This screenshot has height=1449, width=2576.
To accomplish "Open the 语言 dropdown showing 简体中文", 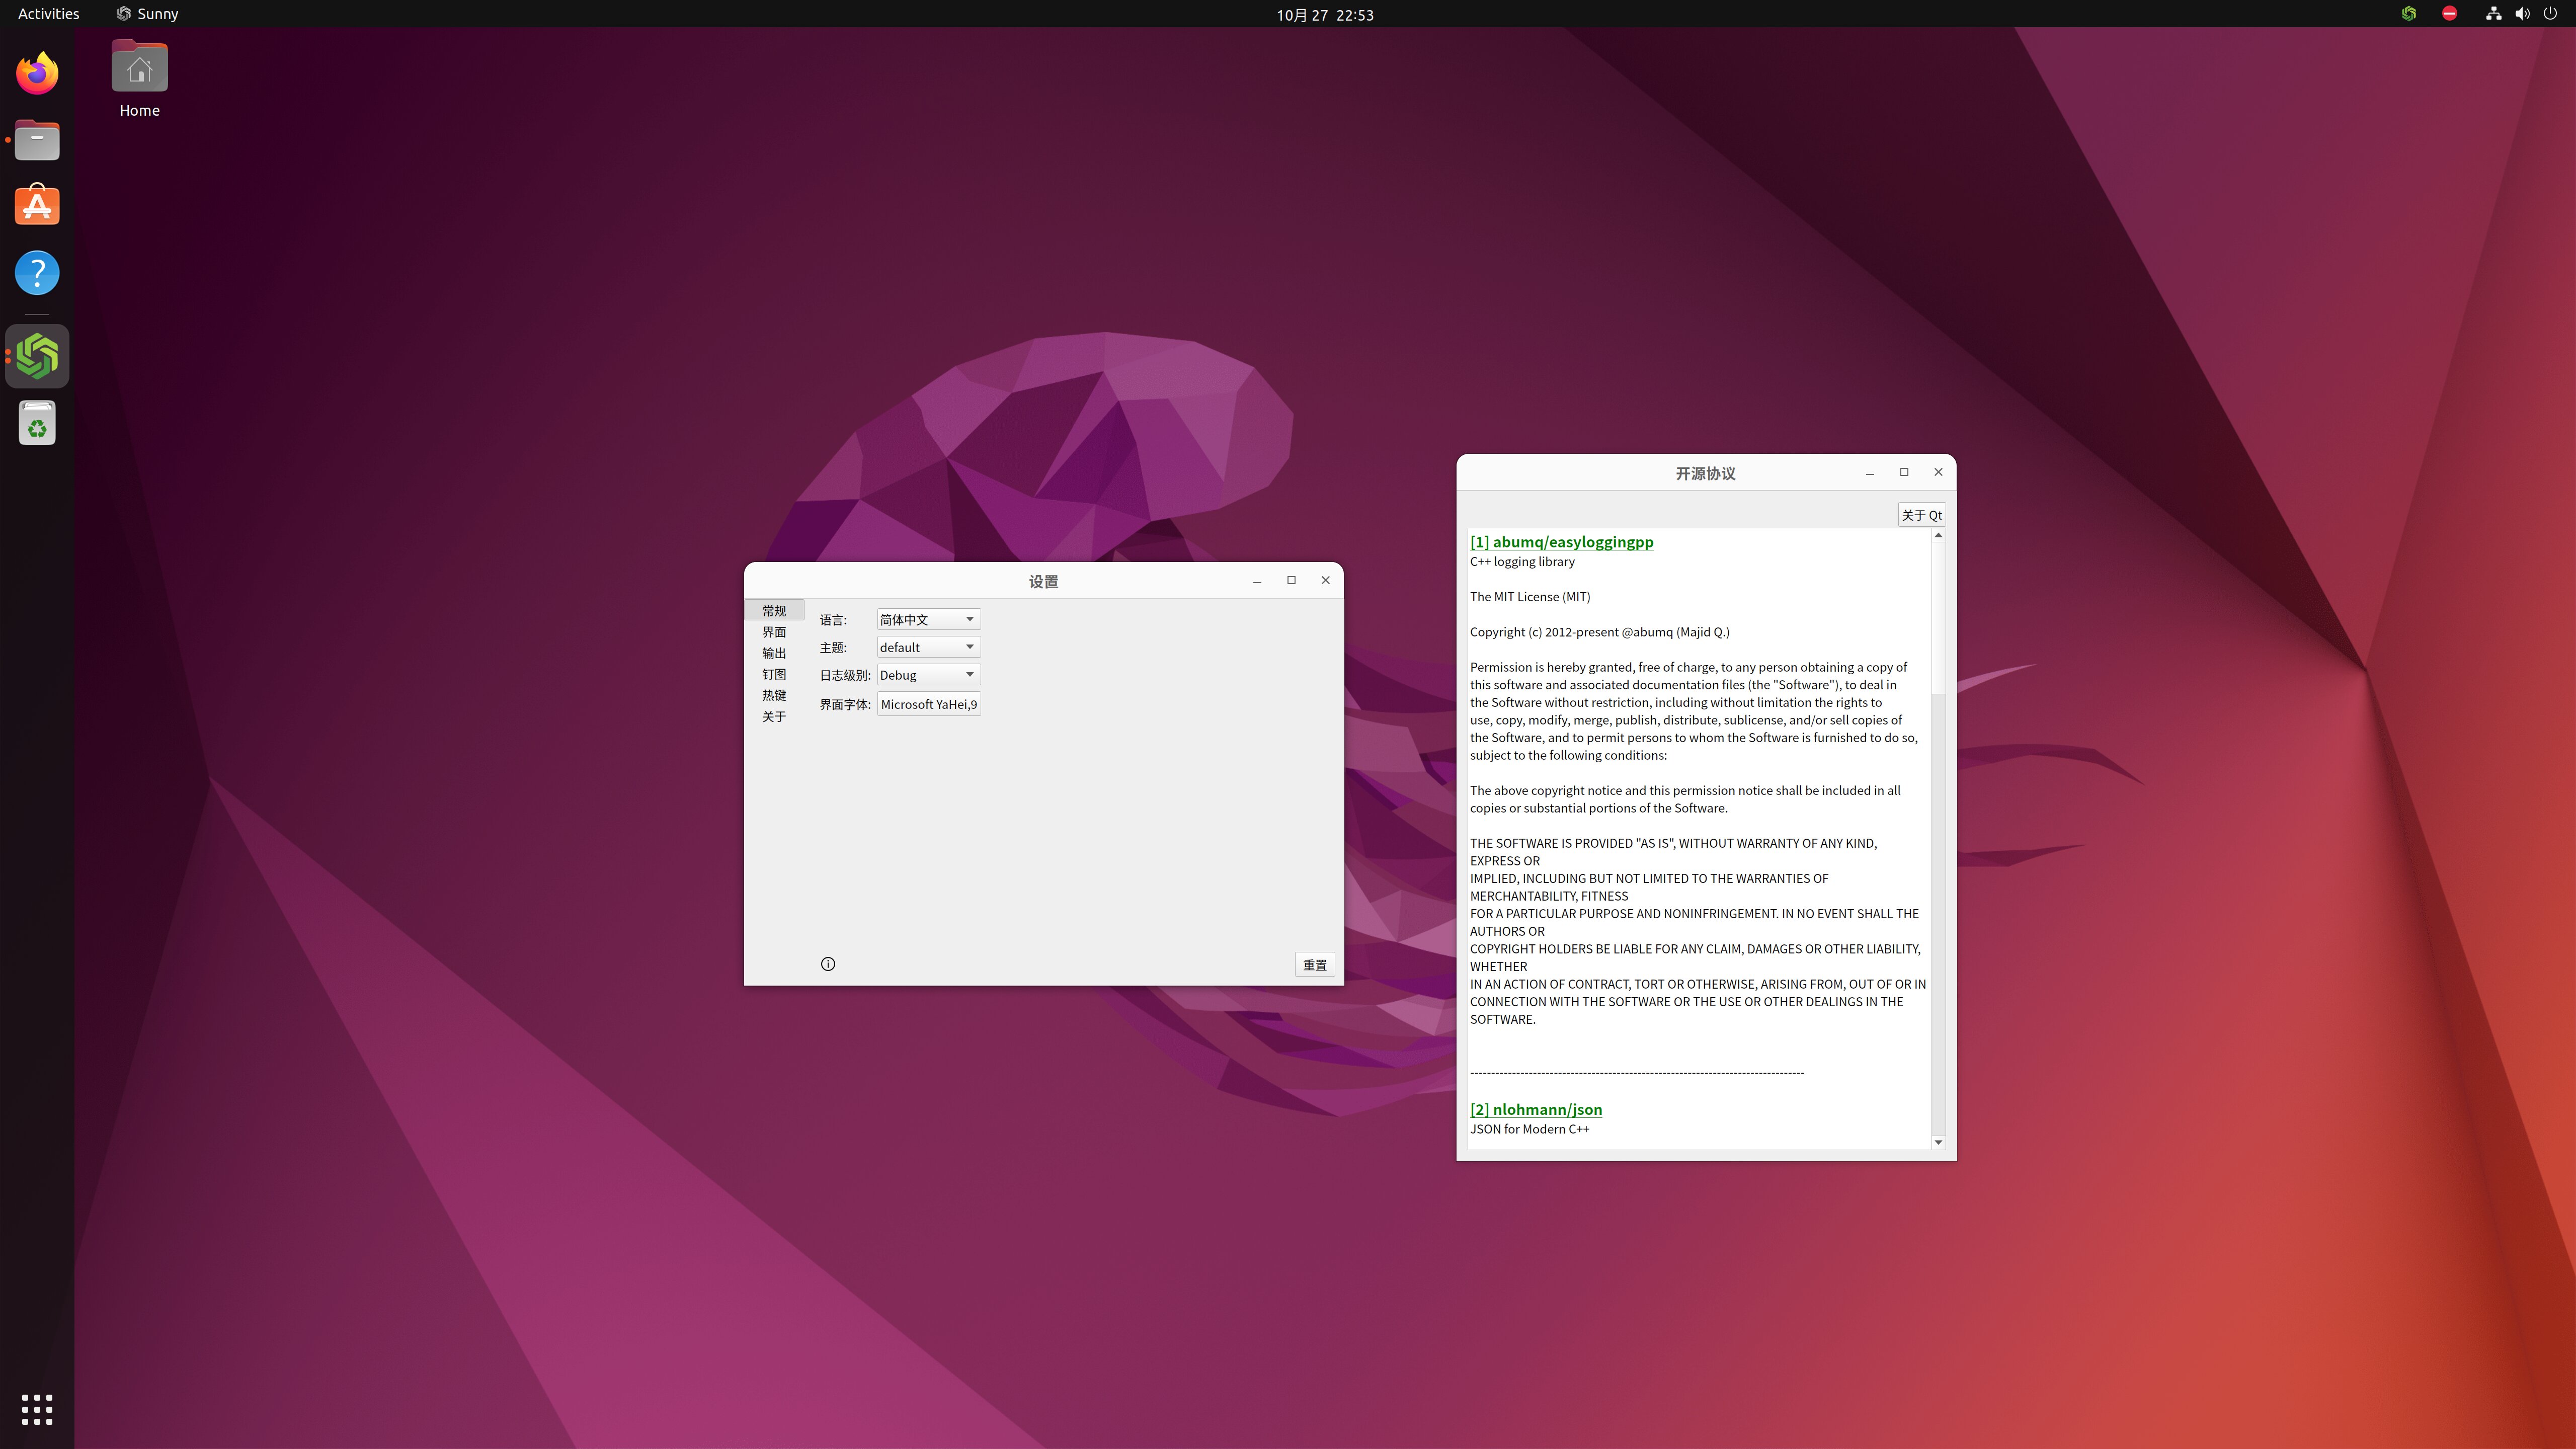I will (x=928, y=619).
